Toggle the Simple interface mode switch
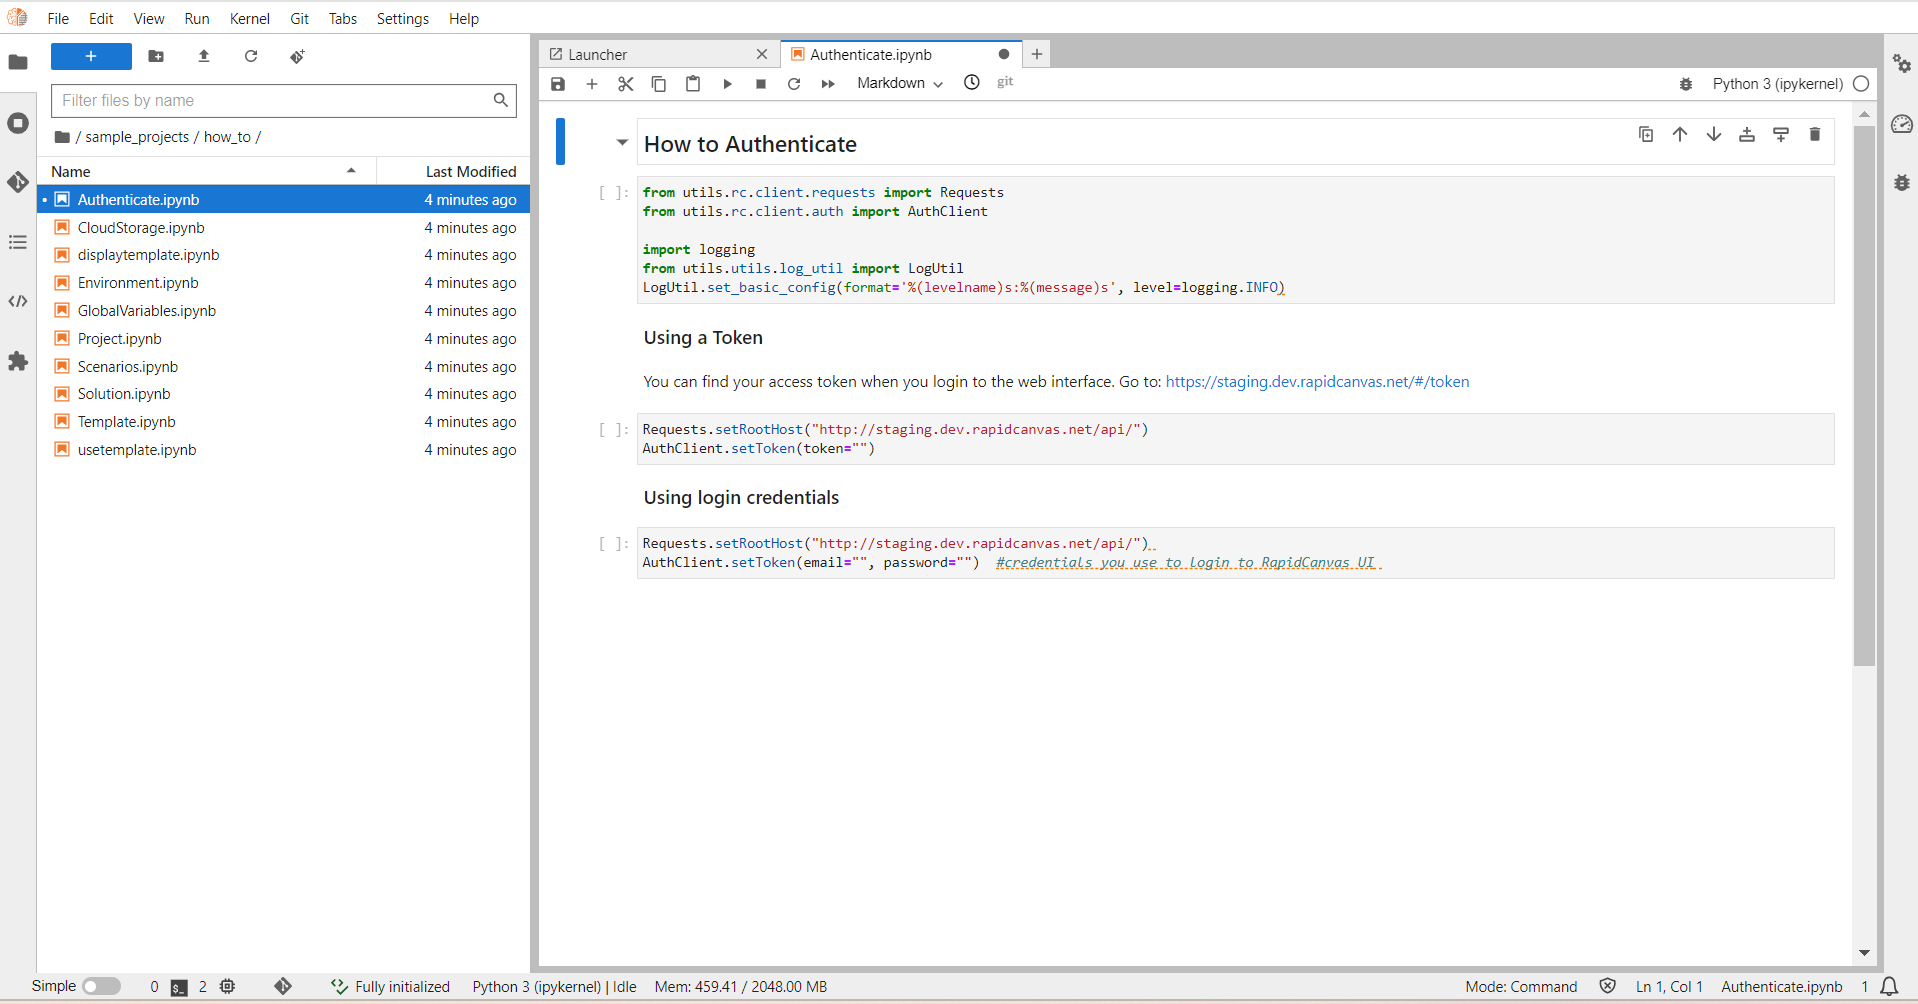The width and height of the screenshot is (1918, 1004). click(101, 986)
